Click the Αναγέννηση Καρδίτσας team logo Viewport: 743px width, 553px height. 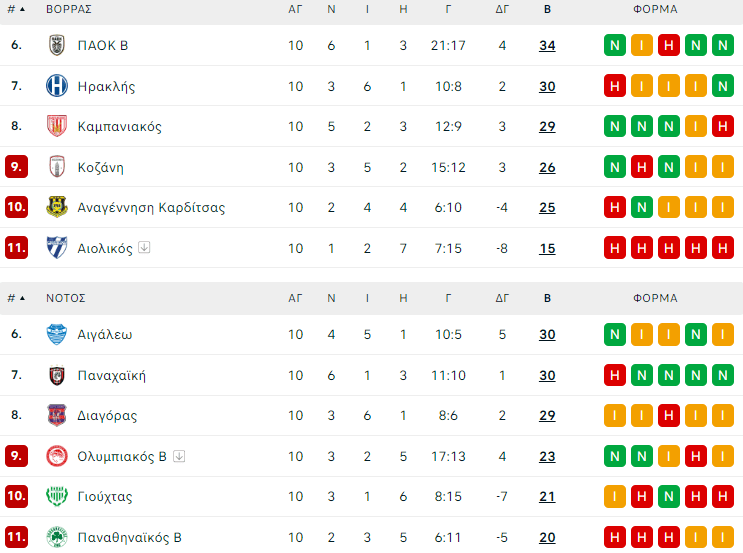point(56,208)
